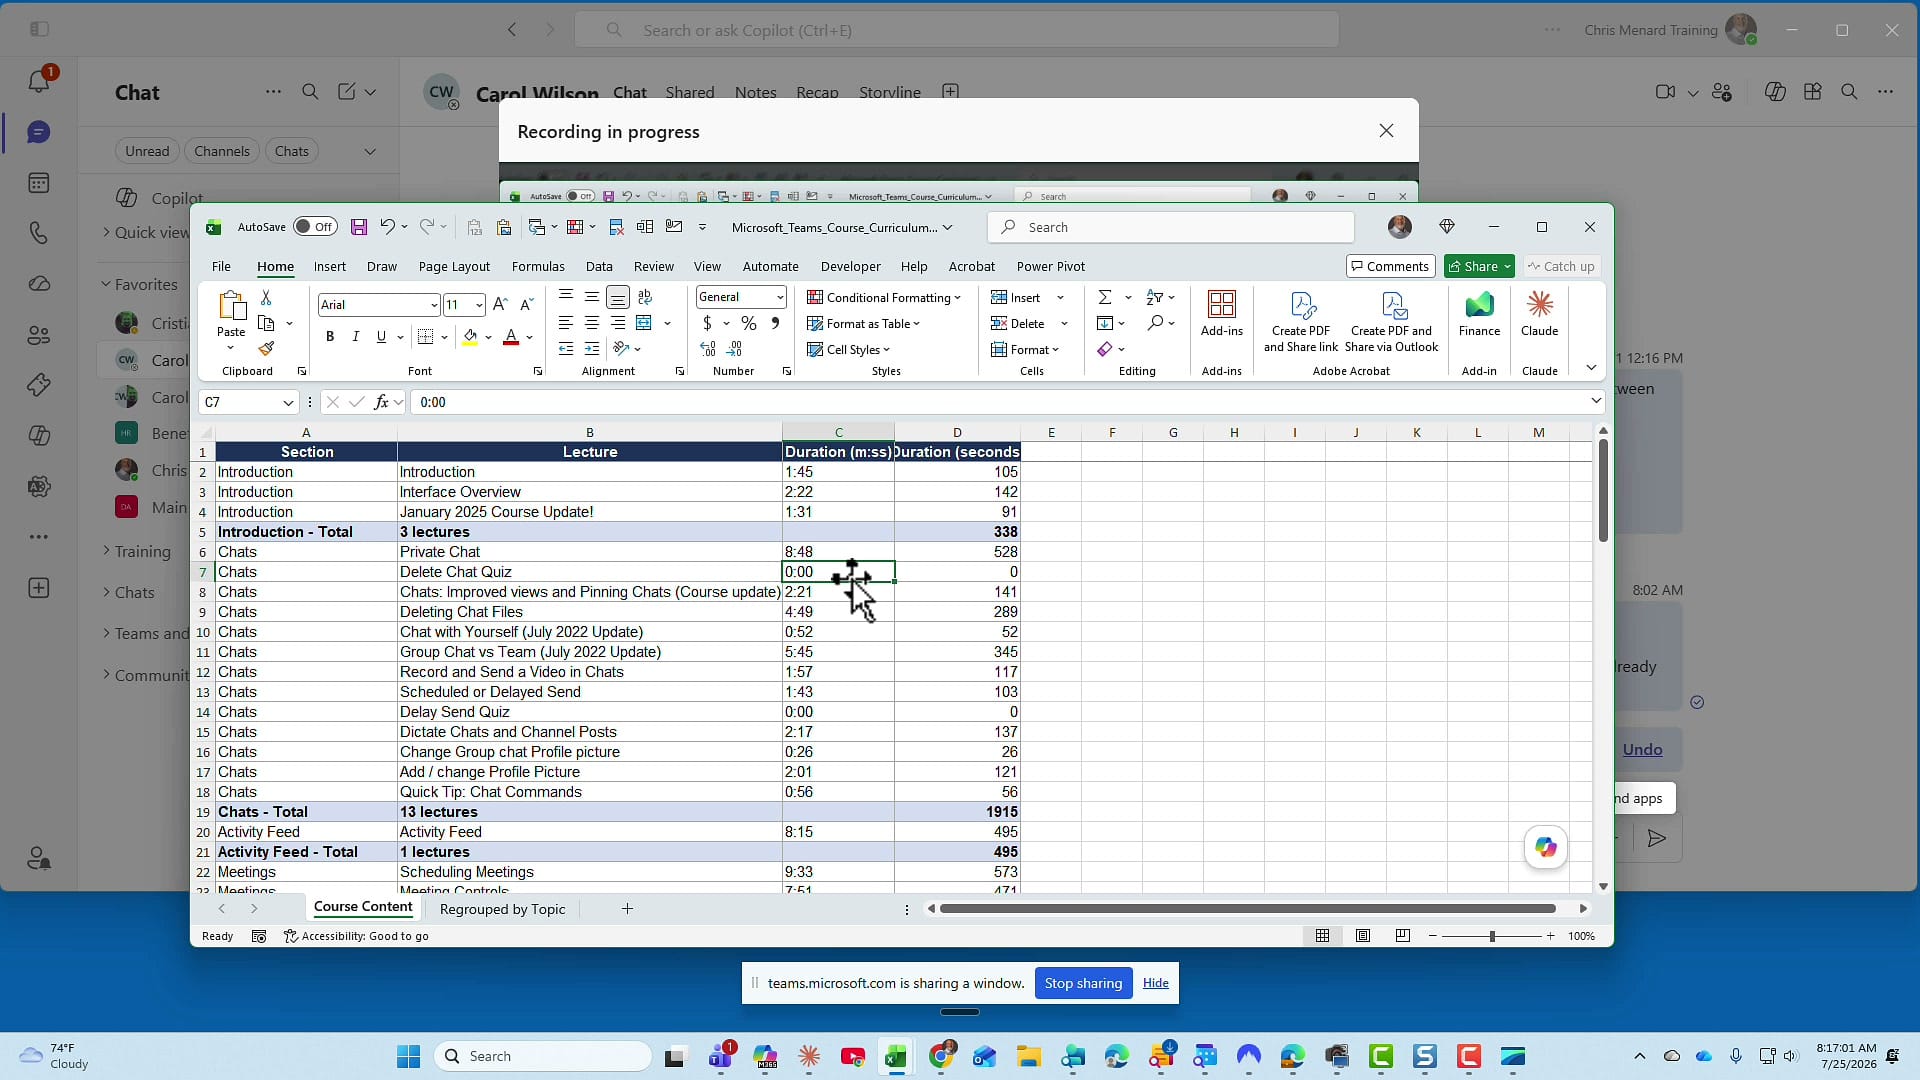The width and height of the screenshot is (1920, 1080).
Task: Toggle Normal view in Excel status bar
Action: [1322, 936]
